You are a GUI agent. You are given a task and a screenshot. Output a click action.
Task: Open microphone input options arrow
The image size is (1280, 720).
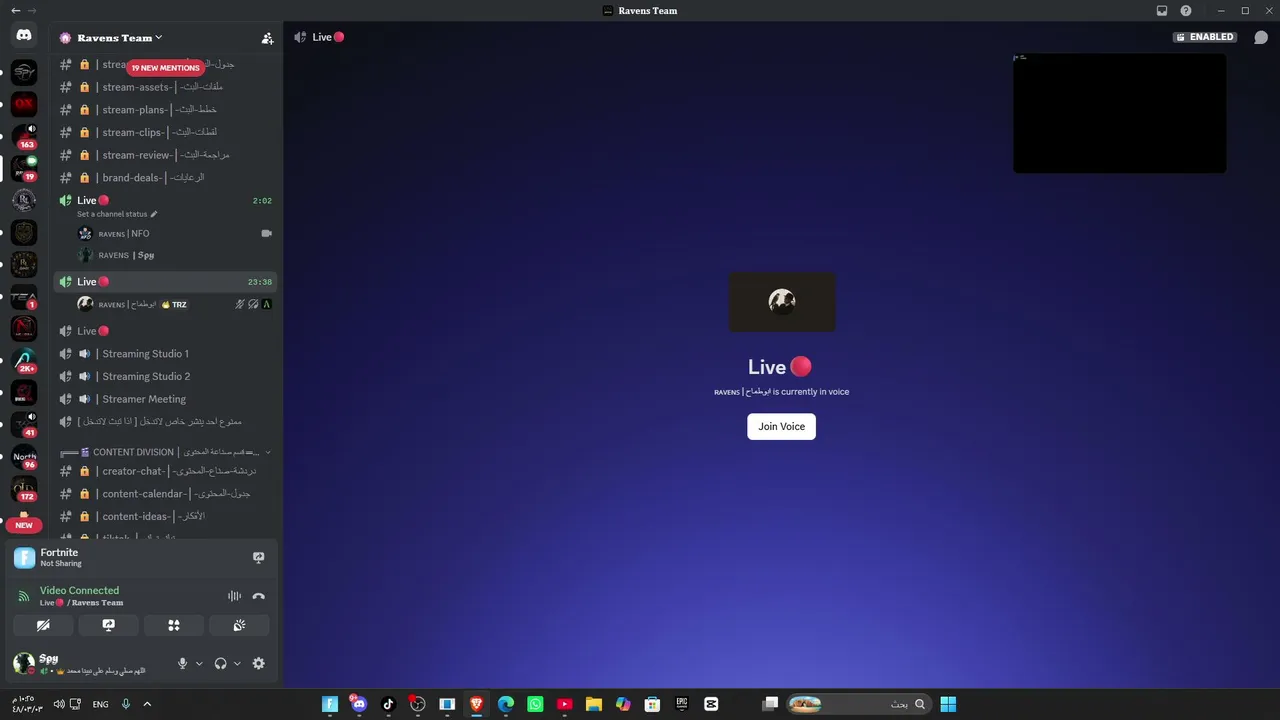[199, 663]
